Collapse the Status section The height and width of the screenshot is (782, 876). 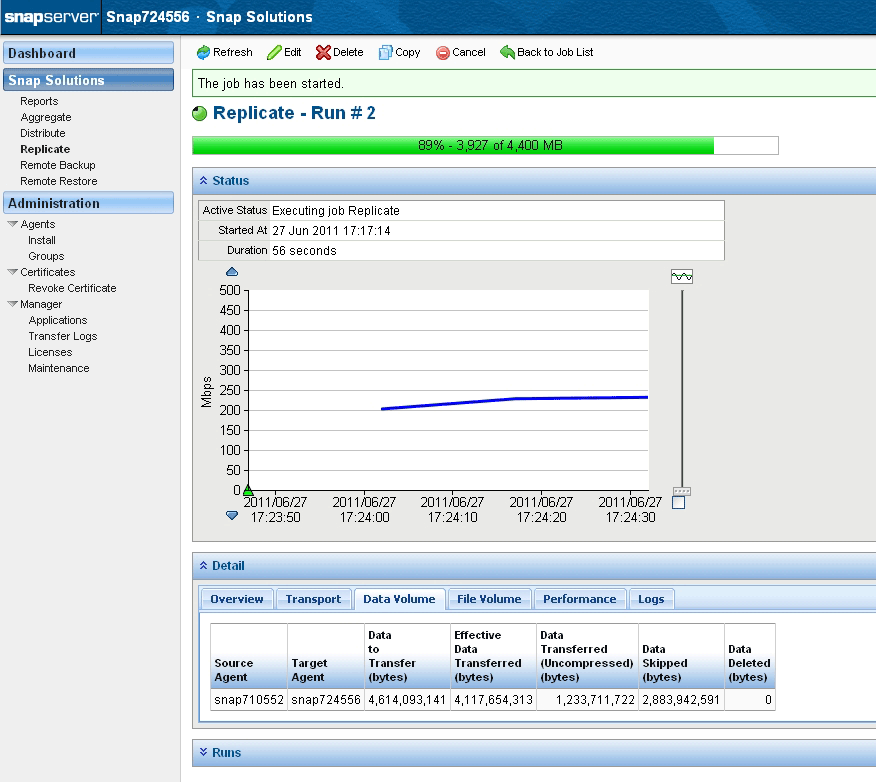tap(203, 181)
